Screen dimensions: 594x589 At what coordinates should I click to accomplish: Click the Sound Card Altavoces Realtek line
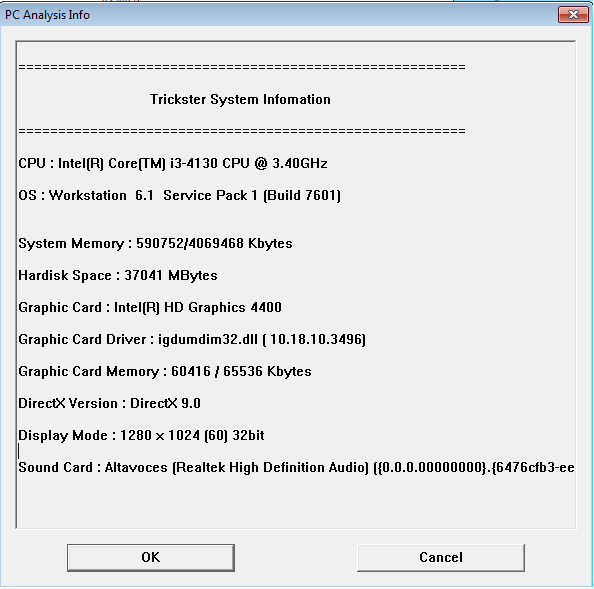pyautogui.click(x=296, y=468)
